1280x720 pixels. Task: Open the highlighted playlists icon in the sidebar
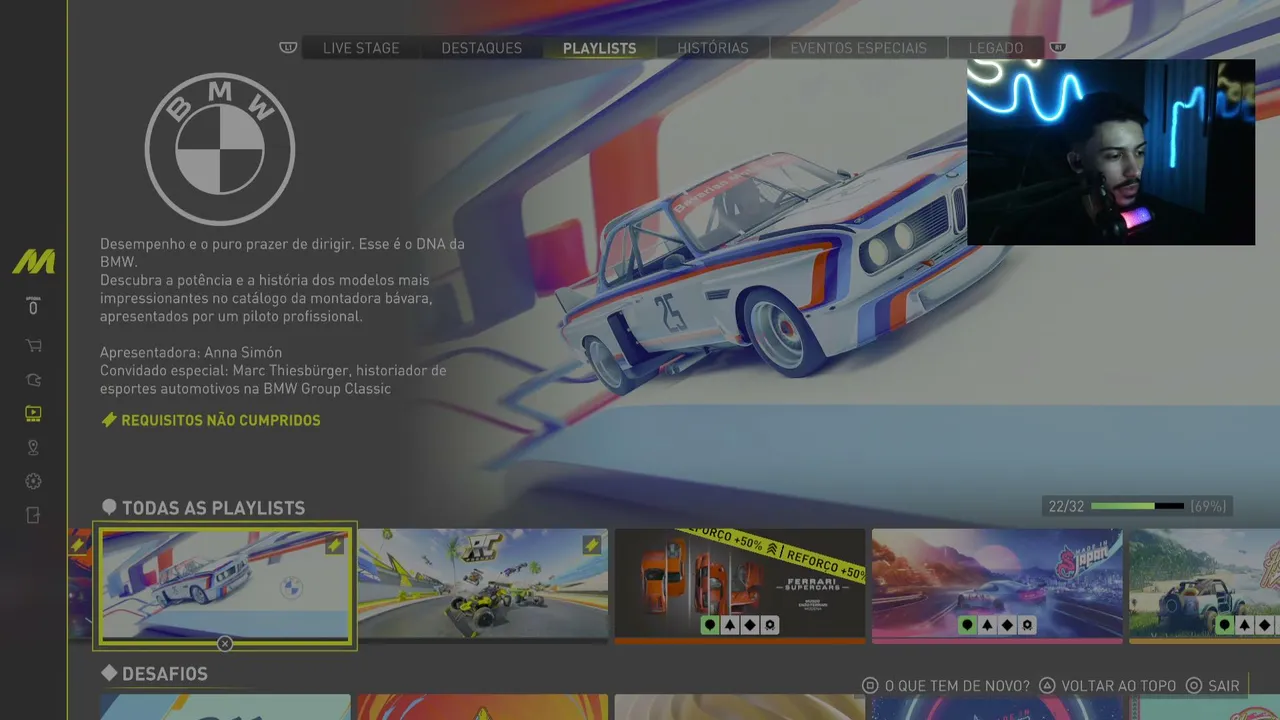pos(33,413)
